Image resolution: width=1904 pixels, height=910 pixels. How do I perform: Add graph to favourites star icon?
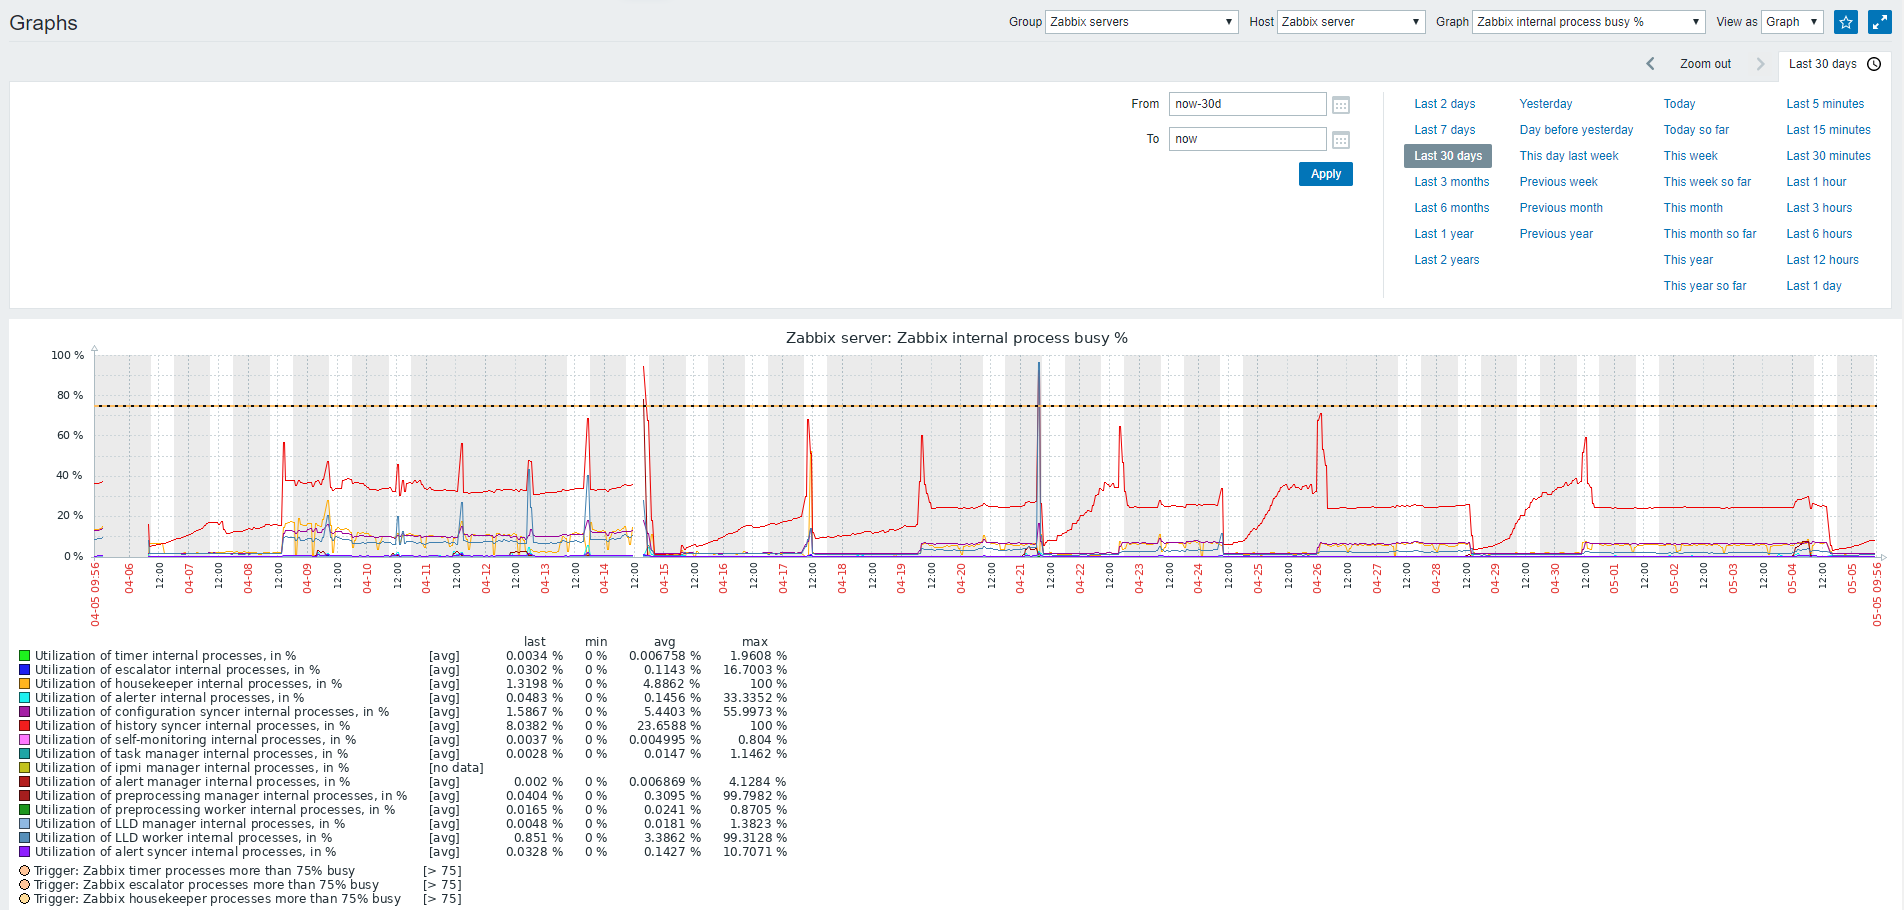point(1845,22)
